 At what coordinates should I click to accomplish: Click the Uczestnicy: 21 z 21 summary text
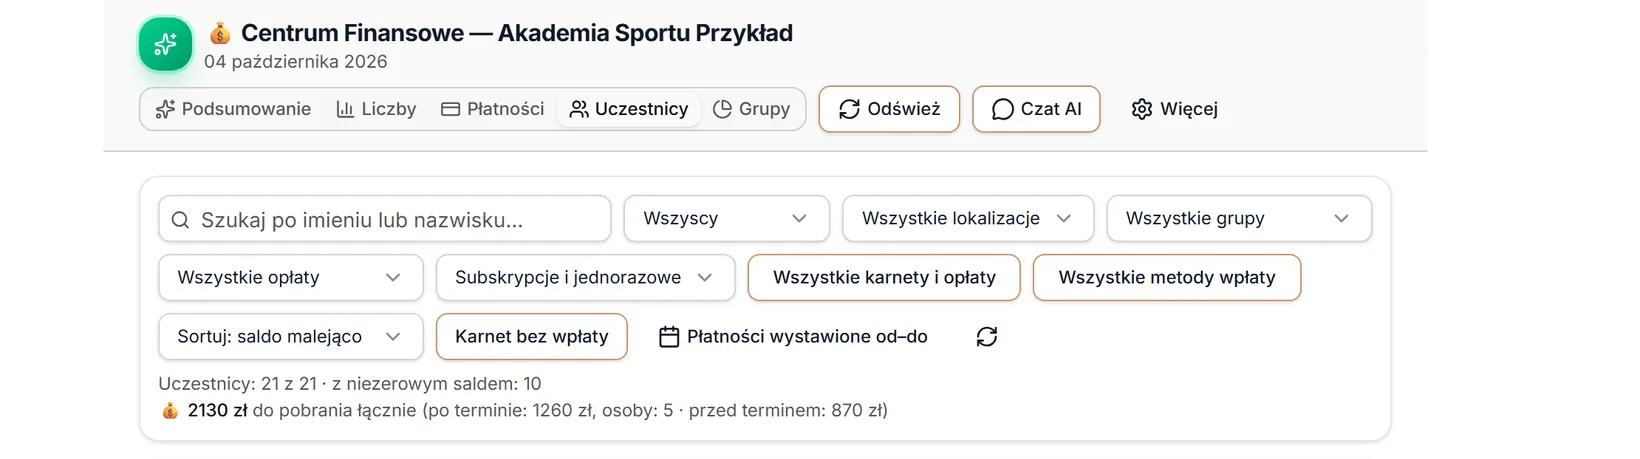point(237,383)
